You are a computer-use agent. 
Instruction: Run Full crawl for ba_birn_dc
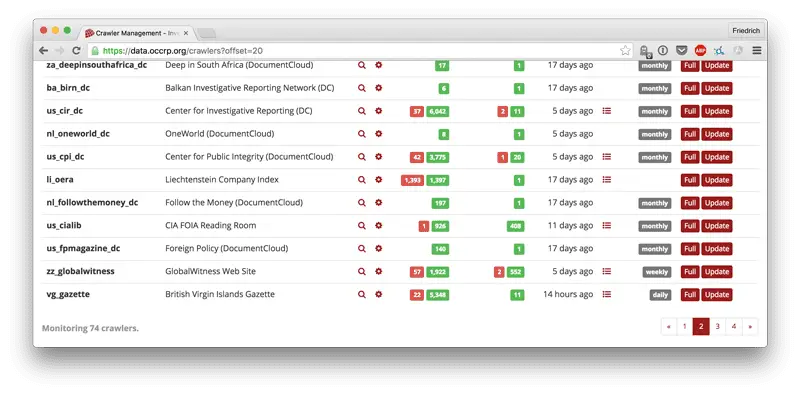pos(690,88)
